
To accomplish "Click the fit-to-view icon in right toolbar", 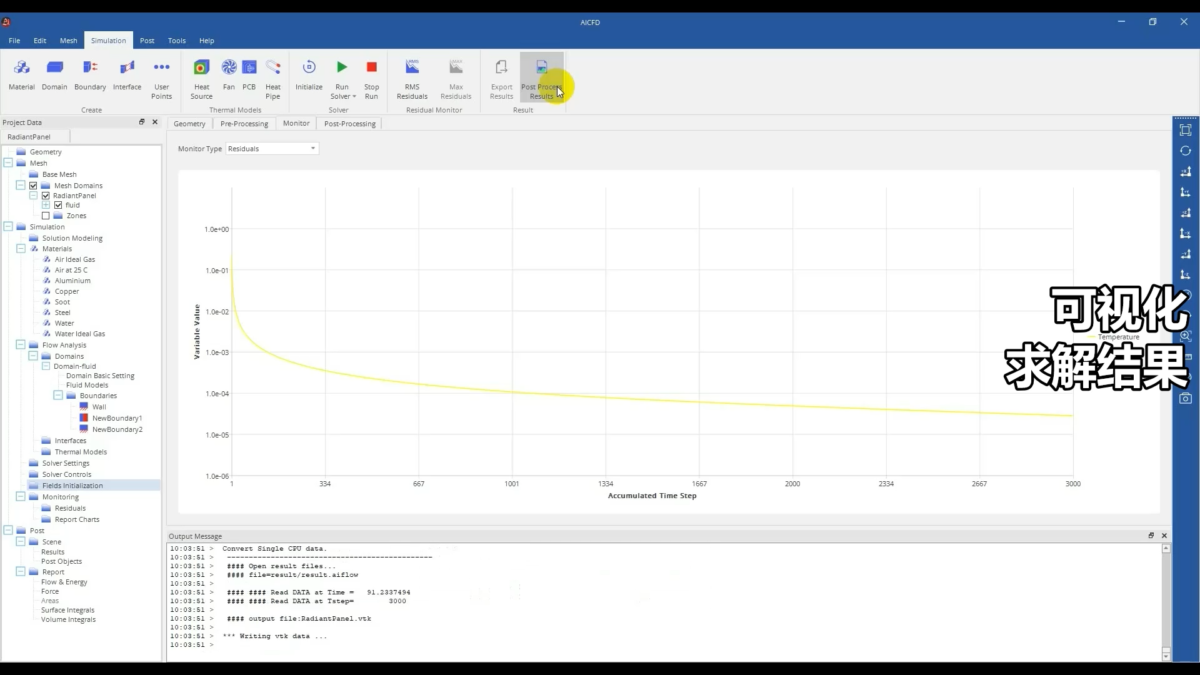I will pos(1185,129).
